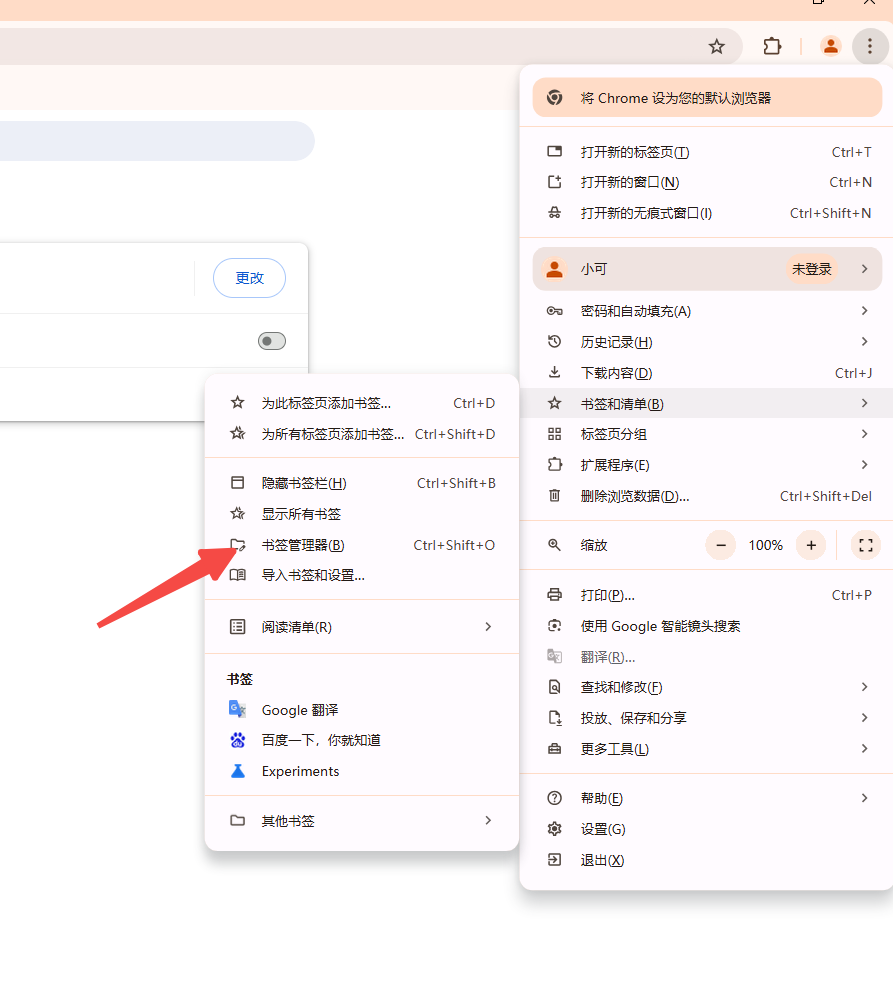Screen dimensions: 893x987
Task: Click the blue flask Experiments bookmark icon
Action: [237, 771]
